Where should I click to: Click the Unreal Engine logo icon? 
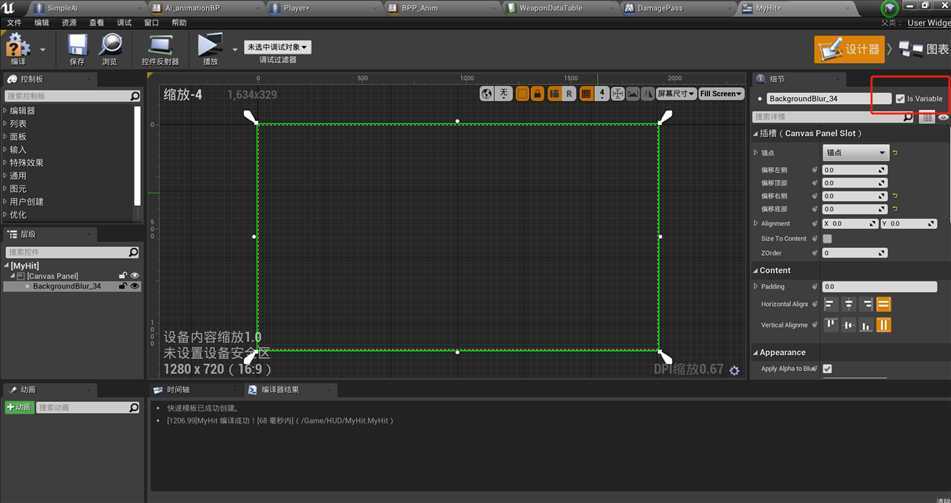(x=8, y=8)
